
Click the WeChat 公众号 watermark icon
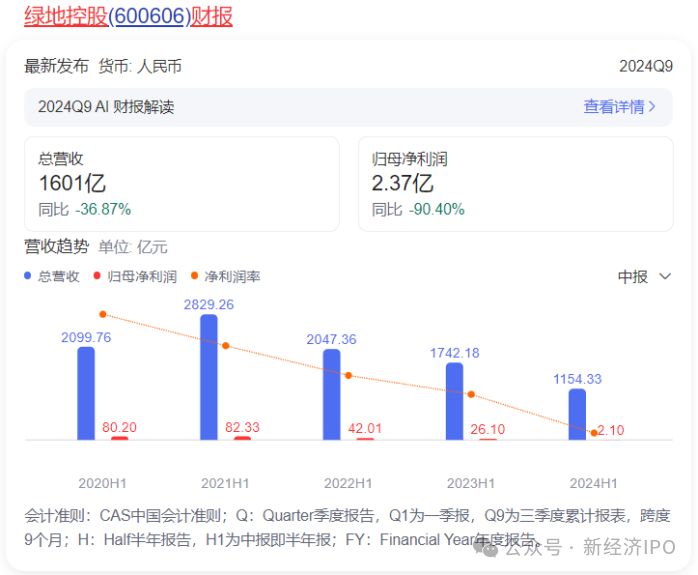click(485, 548)
